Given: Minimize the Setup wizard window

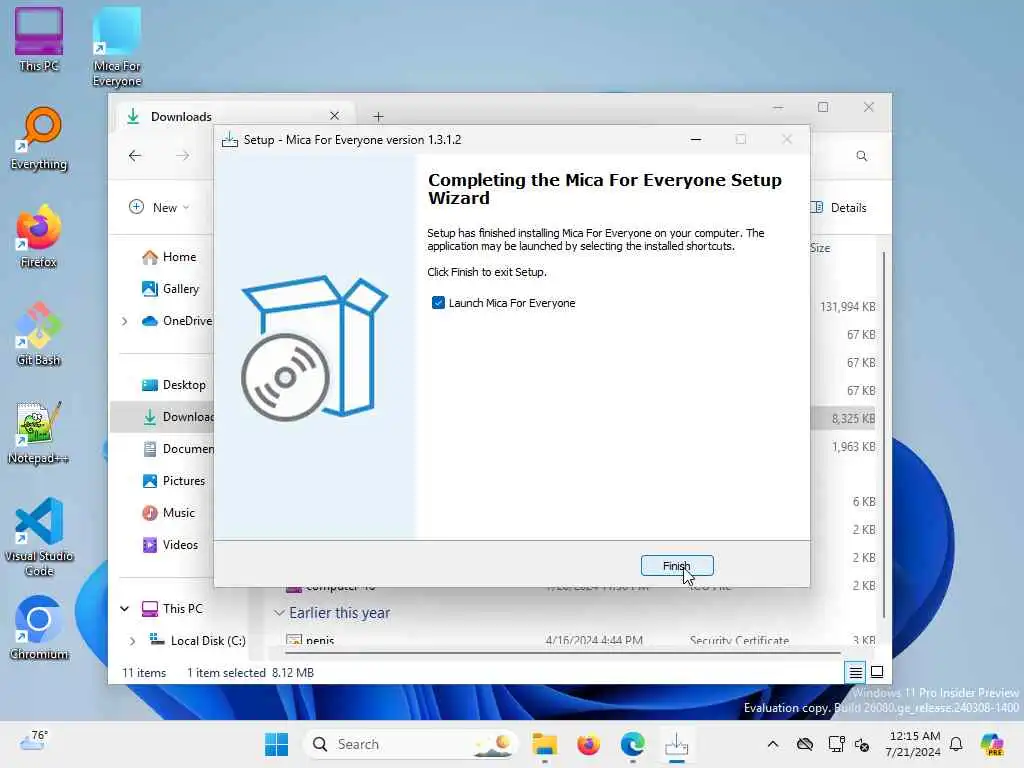Looking at the screenshot, I should (696, 139).
